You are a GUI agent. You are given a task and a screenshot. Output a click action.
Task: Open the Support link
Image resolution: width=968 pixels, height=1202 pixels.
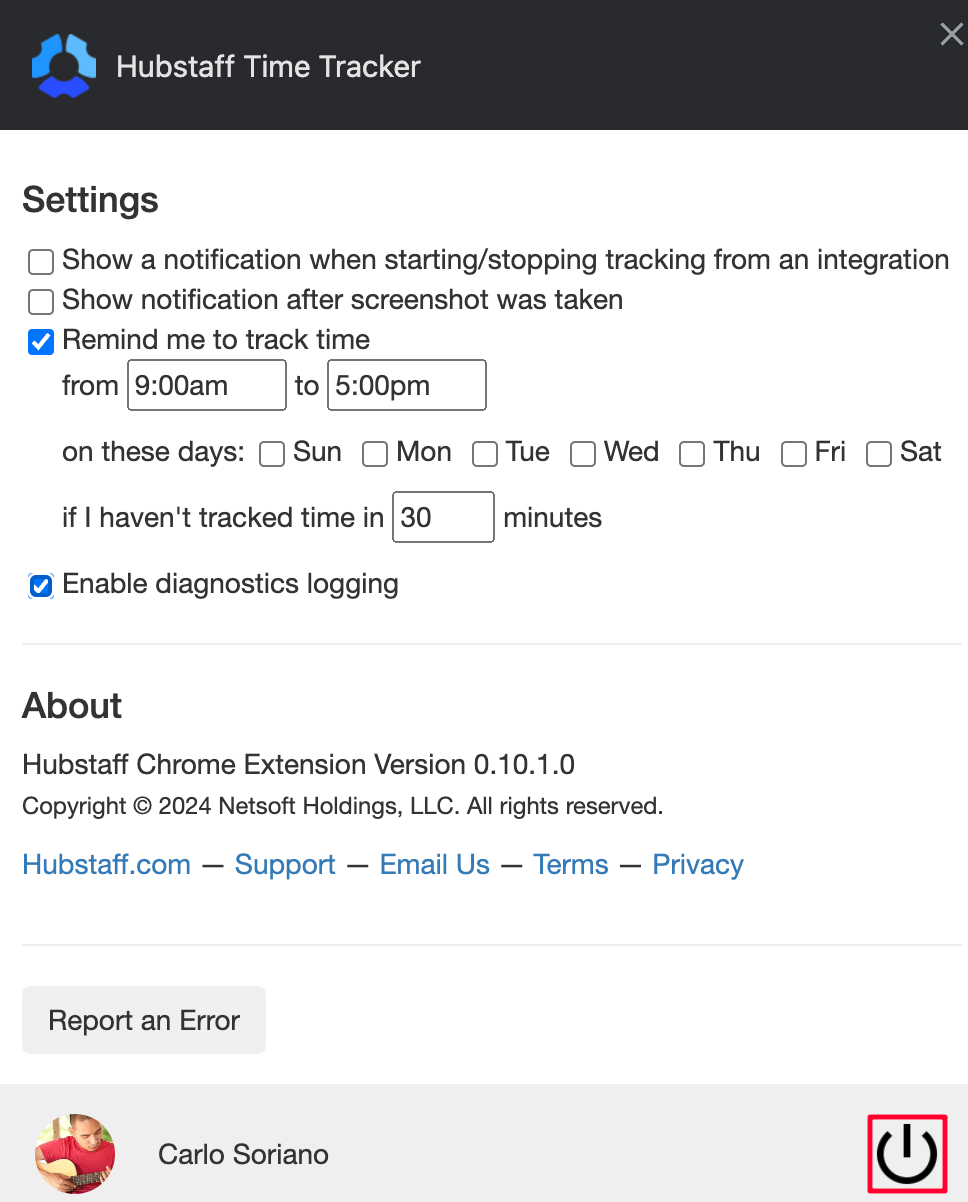click(285, 865)
